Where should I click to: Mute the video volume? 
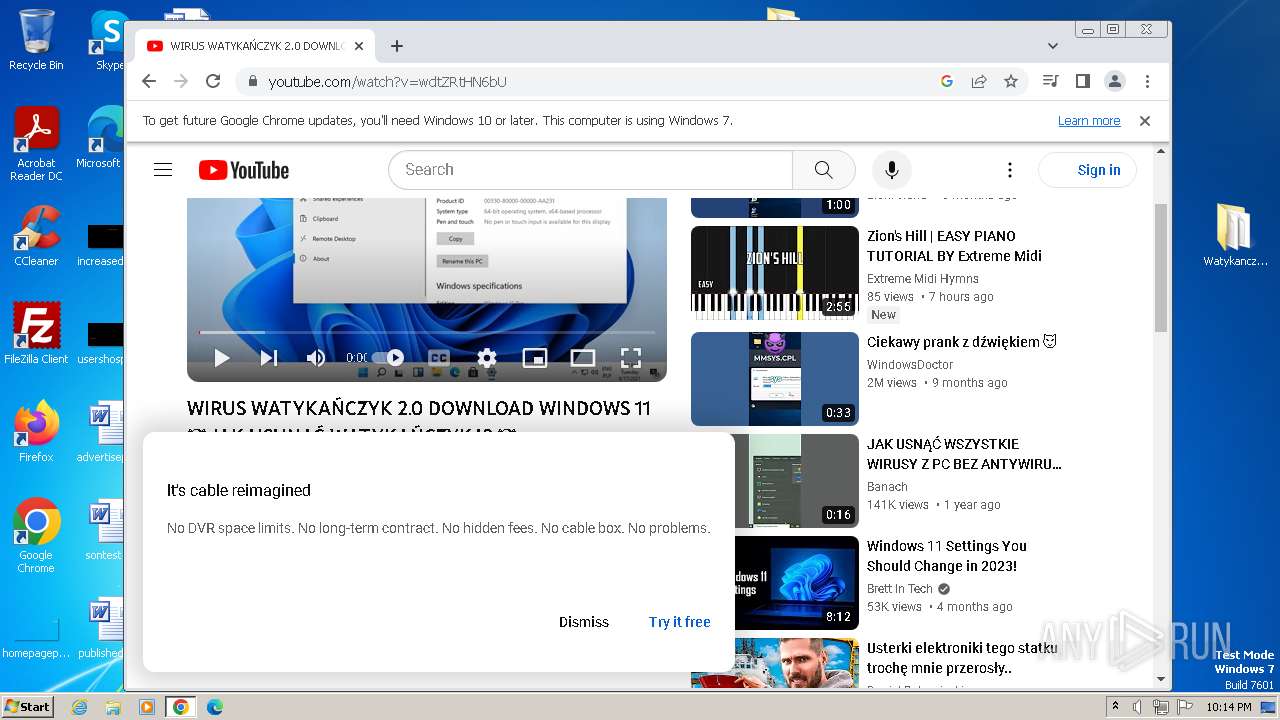tap(316, 358)
